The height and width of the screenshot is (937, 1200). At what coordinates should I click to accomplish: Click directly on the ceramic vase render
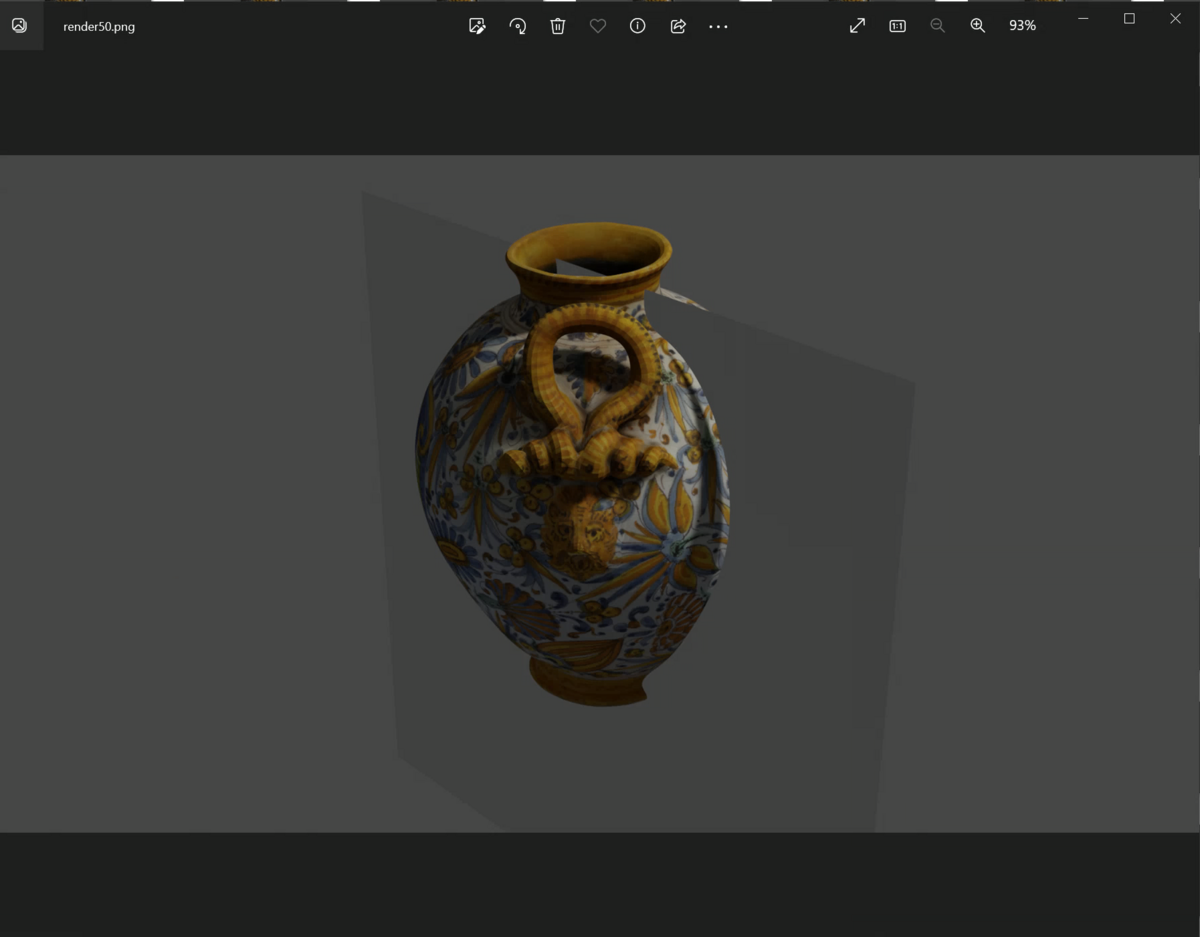570,480
